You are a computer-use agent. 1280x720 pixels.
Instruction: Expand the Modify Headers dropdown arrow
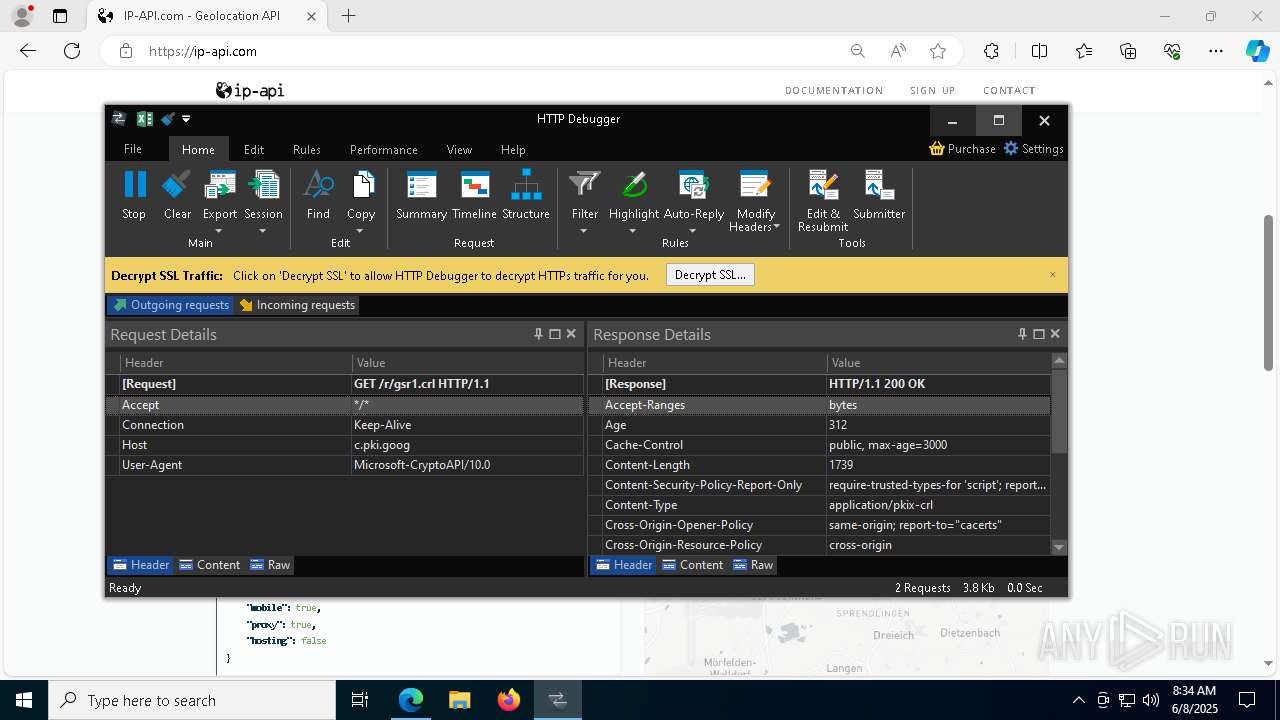[x=777, y=227]
